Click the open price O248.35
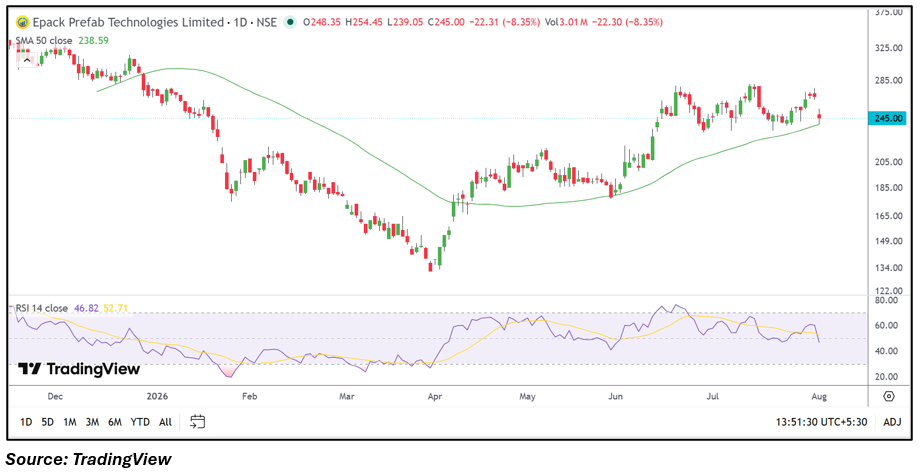 click(x=322, y=22)
